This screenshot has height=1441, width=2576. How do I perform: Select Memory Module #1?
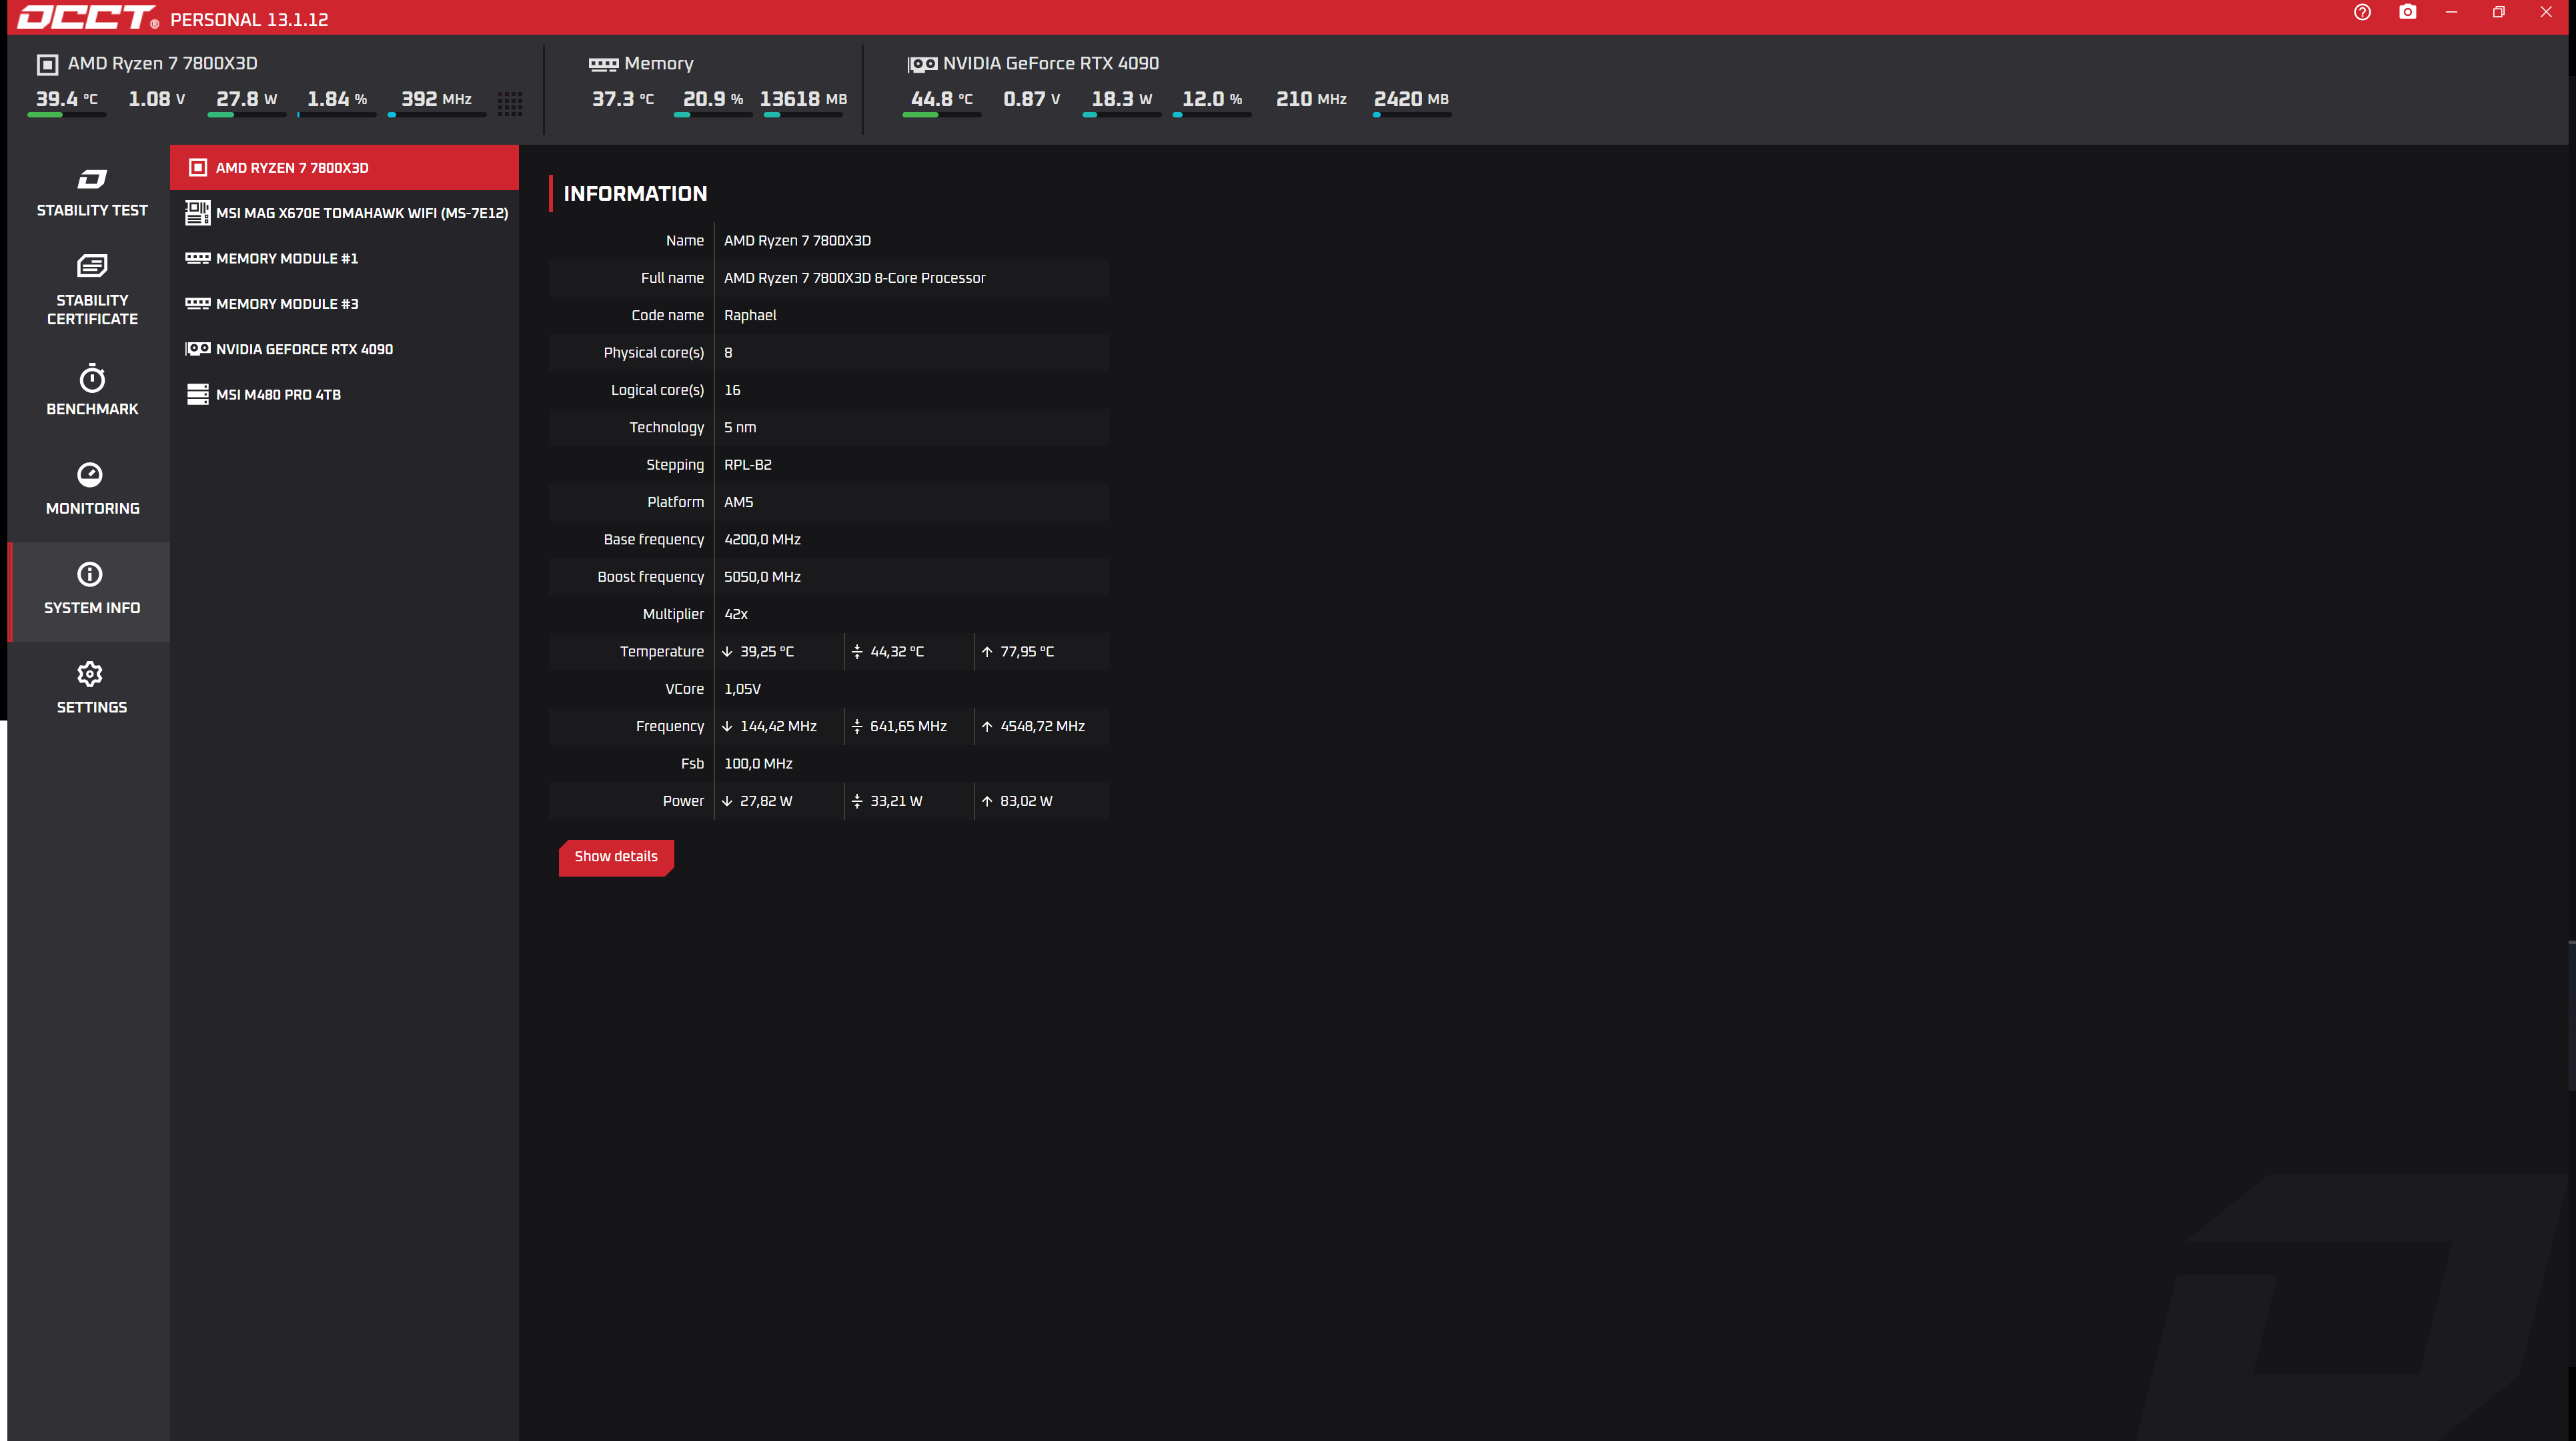click(344, 258)
